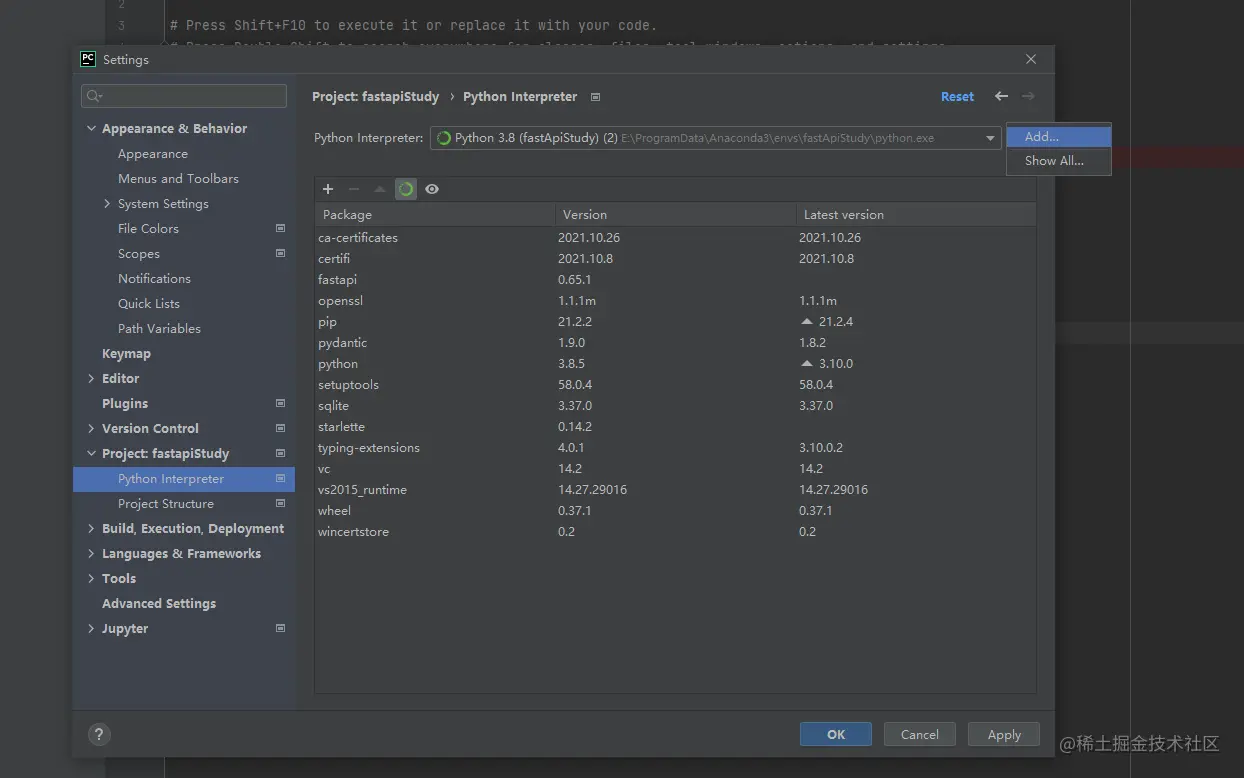
Task: Click the Project: fastapiStudy breadcrumb
Action: (376, 97)
